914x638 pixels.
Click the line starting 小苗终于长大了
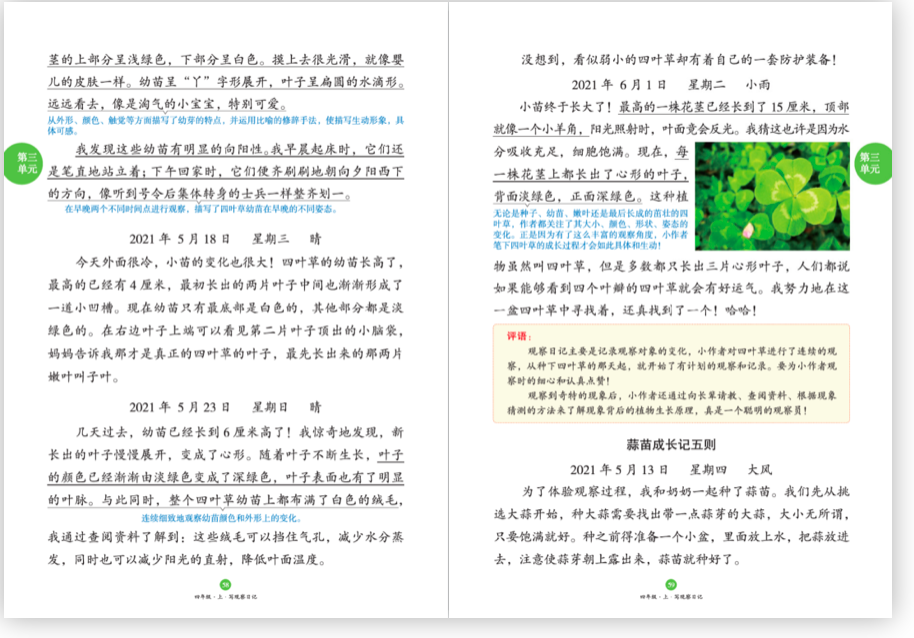(x=684, y=107)
